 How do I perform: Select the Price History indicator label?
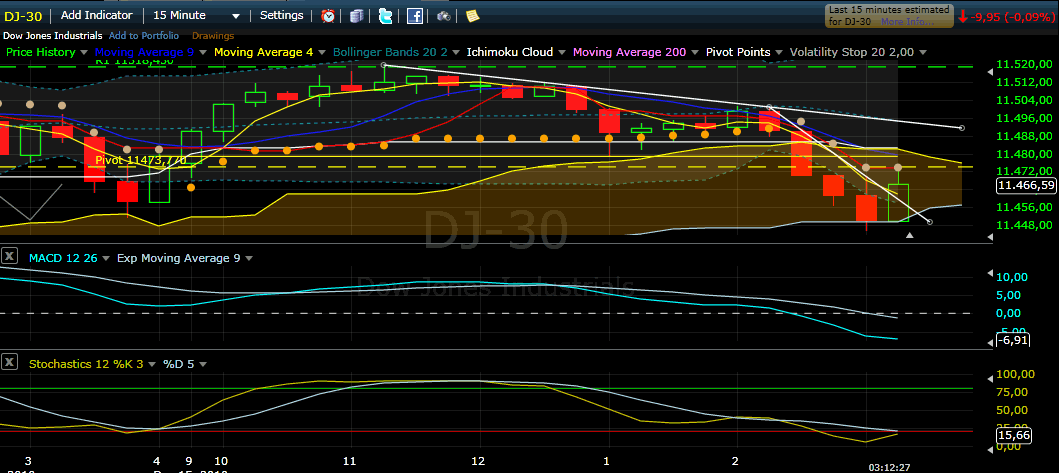coord(41,52)
